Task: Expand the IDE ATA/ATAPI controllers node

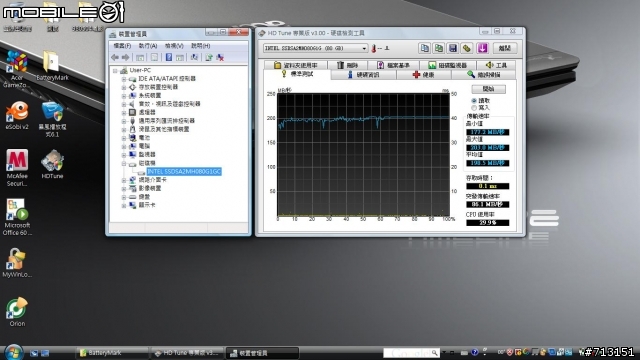Action: 124,79
